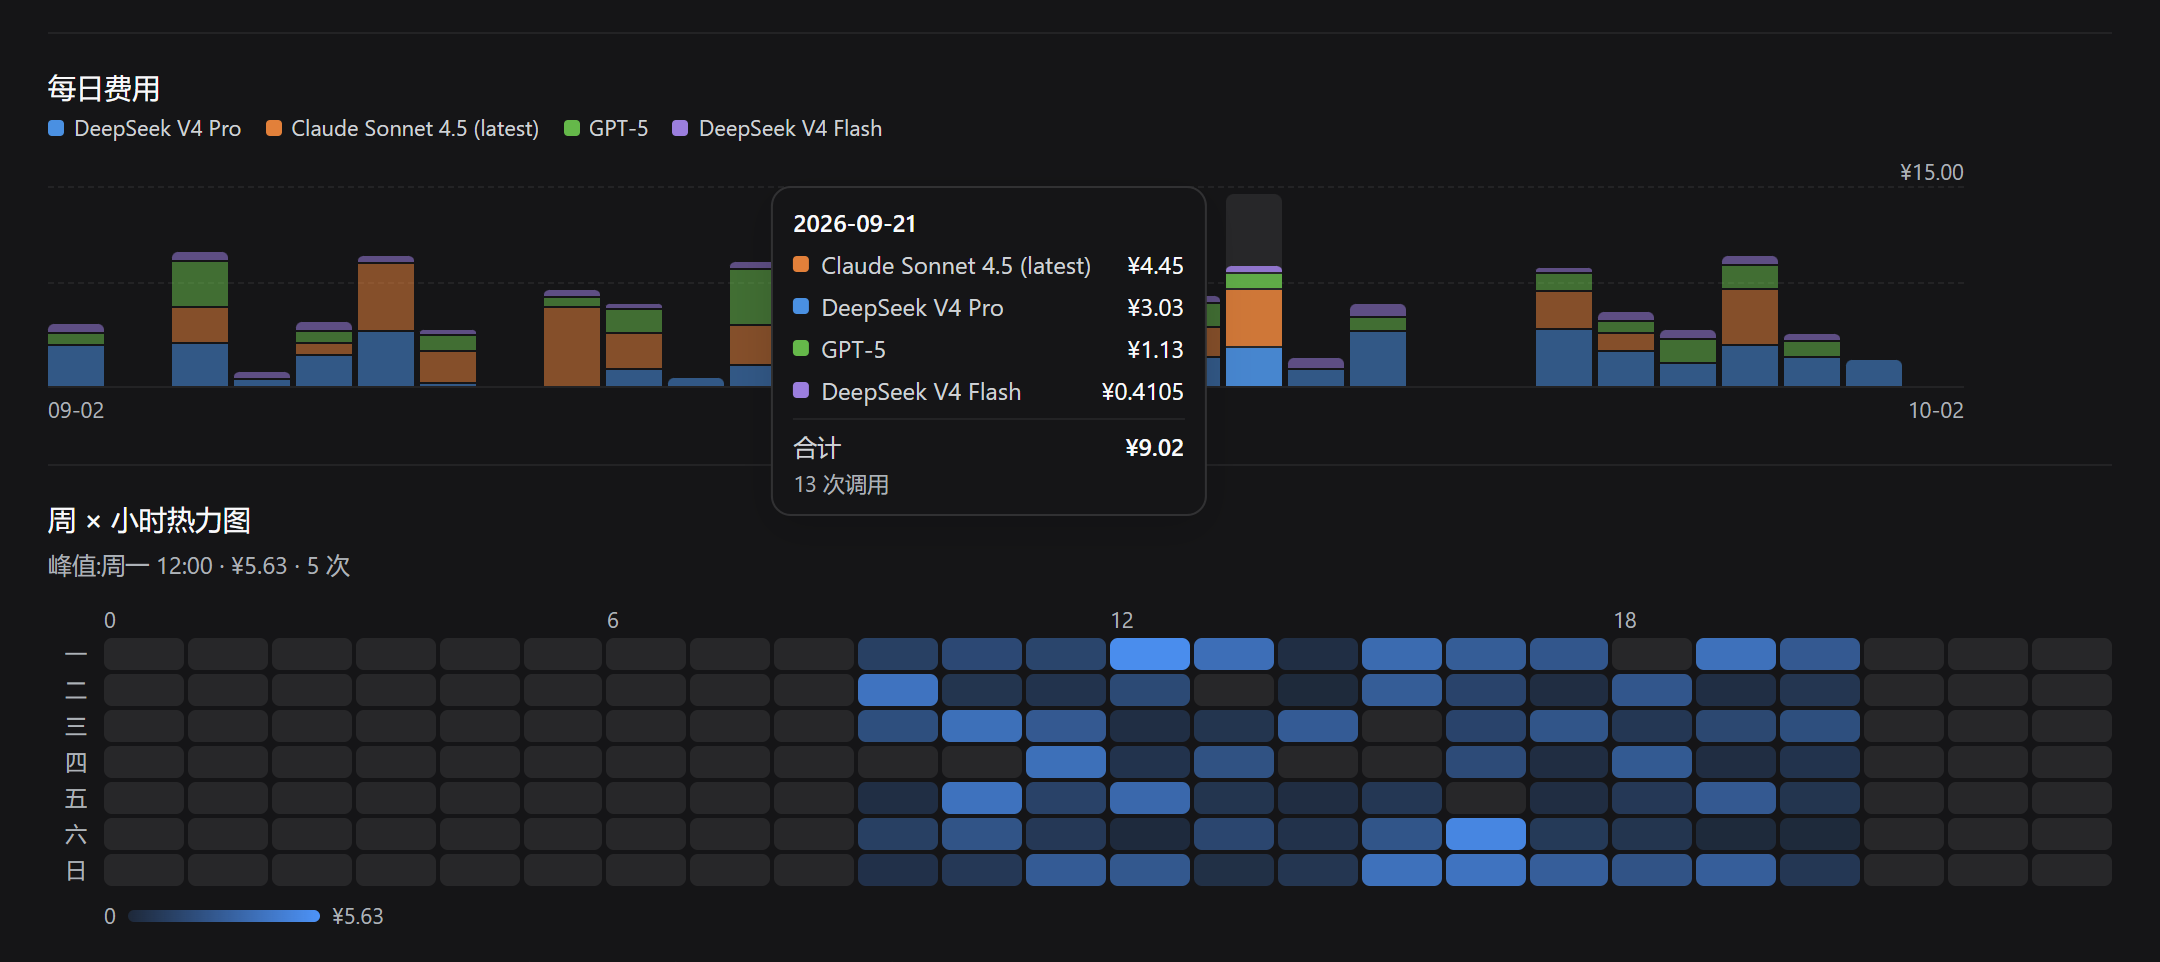Toggle the GPT-5 legend series
2160x962 pixels.
click(606, 128)
